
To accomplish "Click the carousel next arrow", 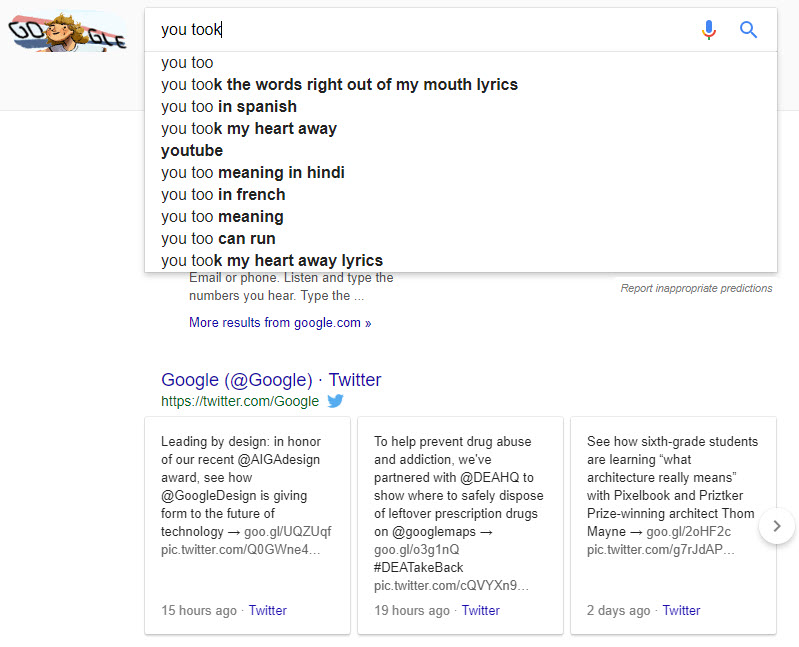I will click(776, 526).
